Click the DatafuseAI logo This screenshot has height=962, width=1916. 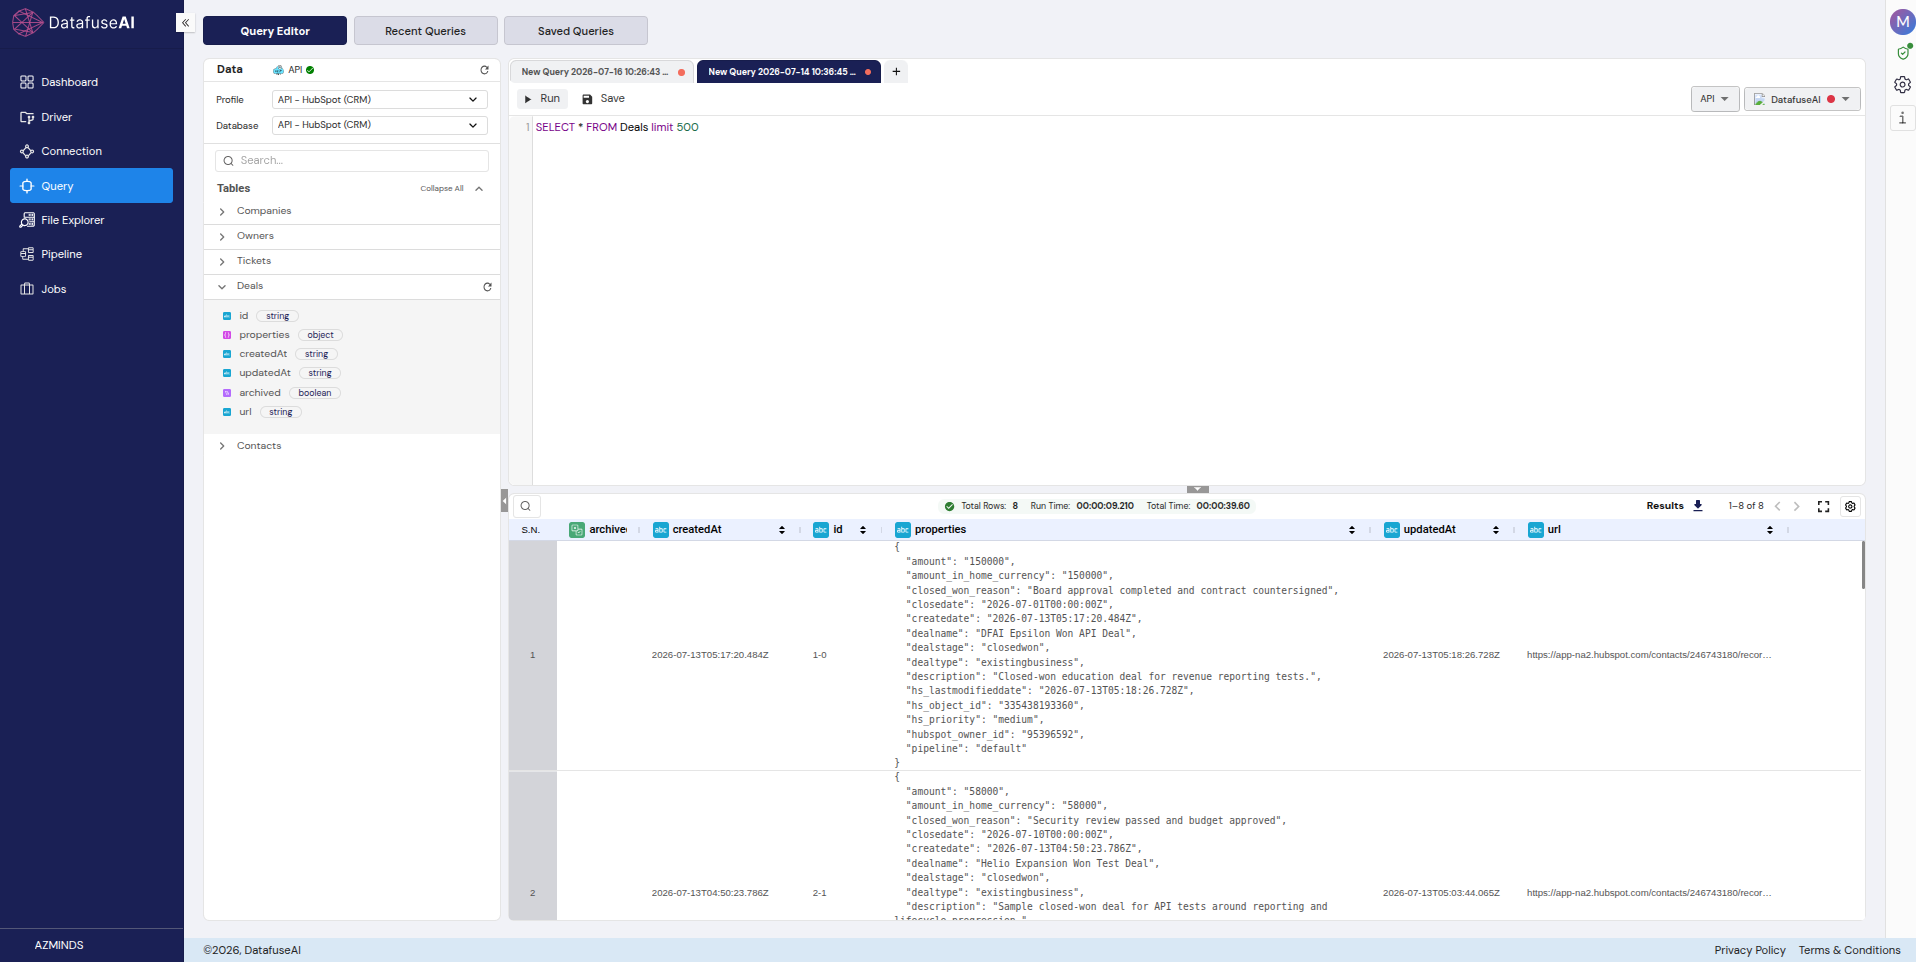73,22
